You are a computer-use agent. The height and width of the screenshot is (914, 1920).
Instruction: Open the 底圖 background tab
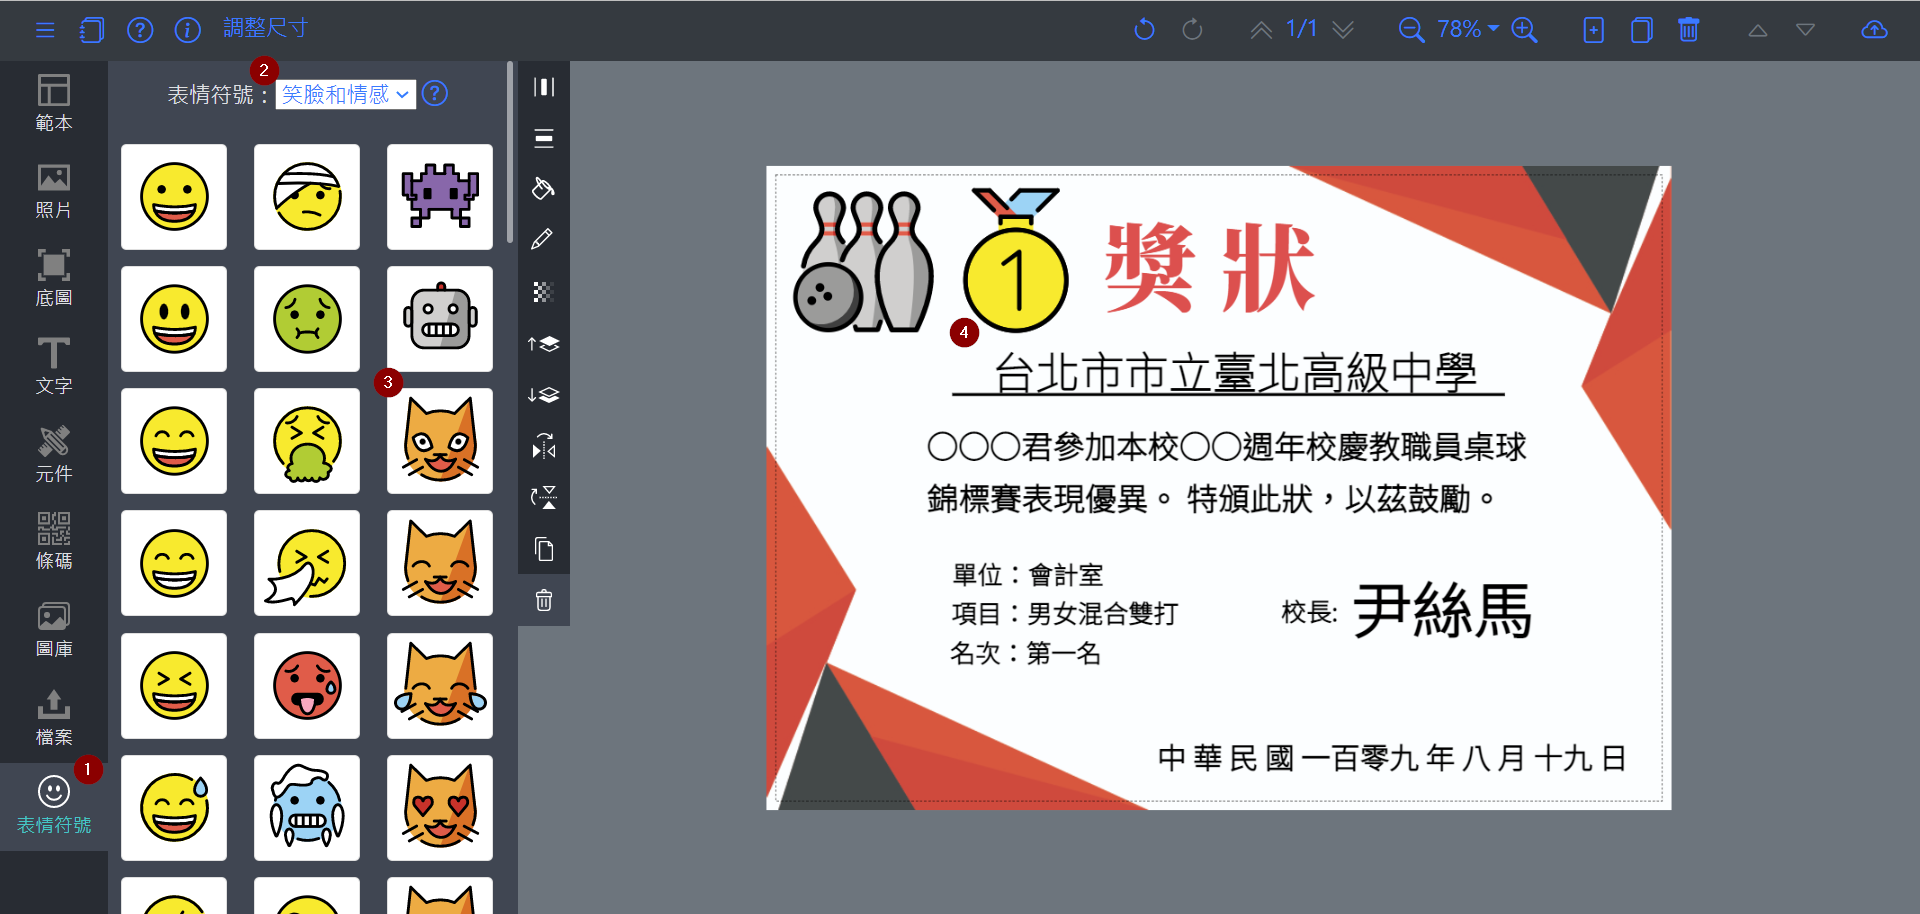54,278
